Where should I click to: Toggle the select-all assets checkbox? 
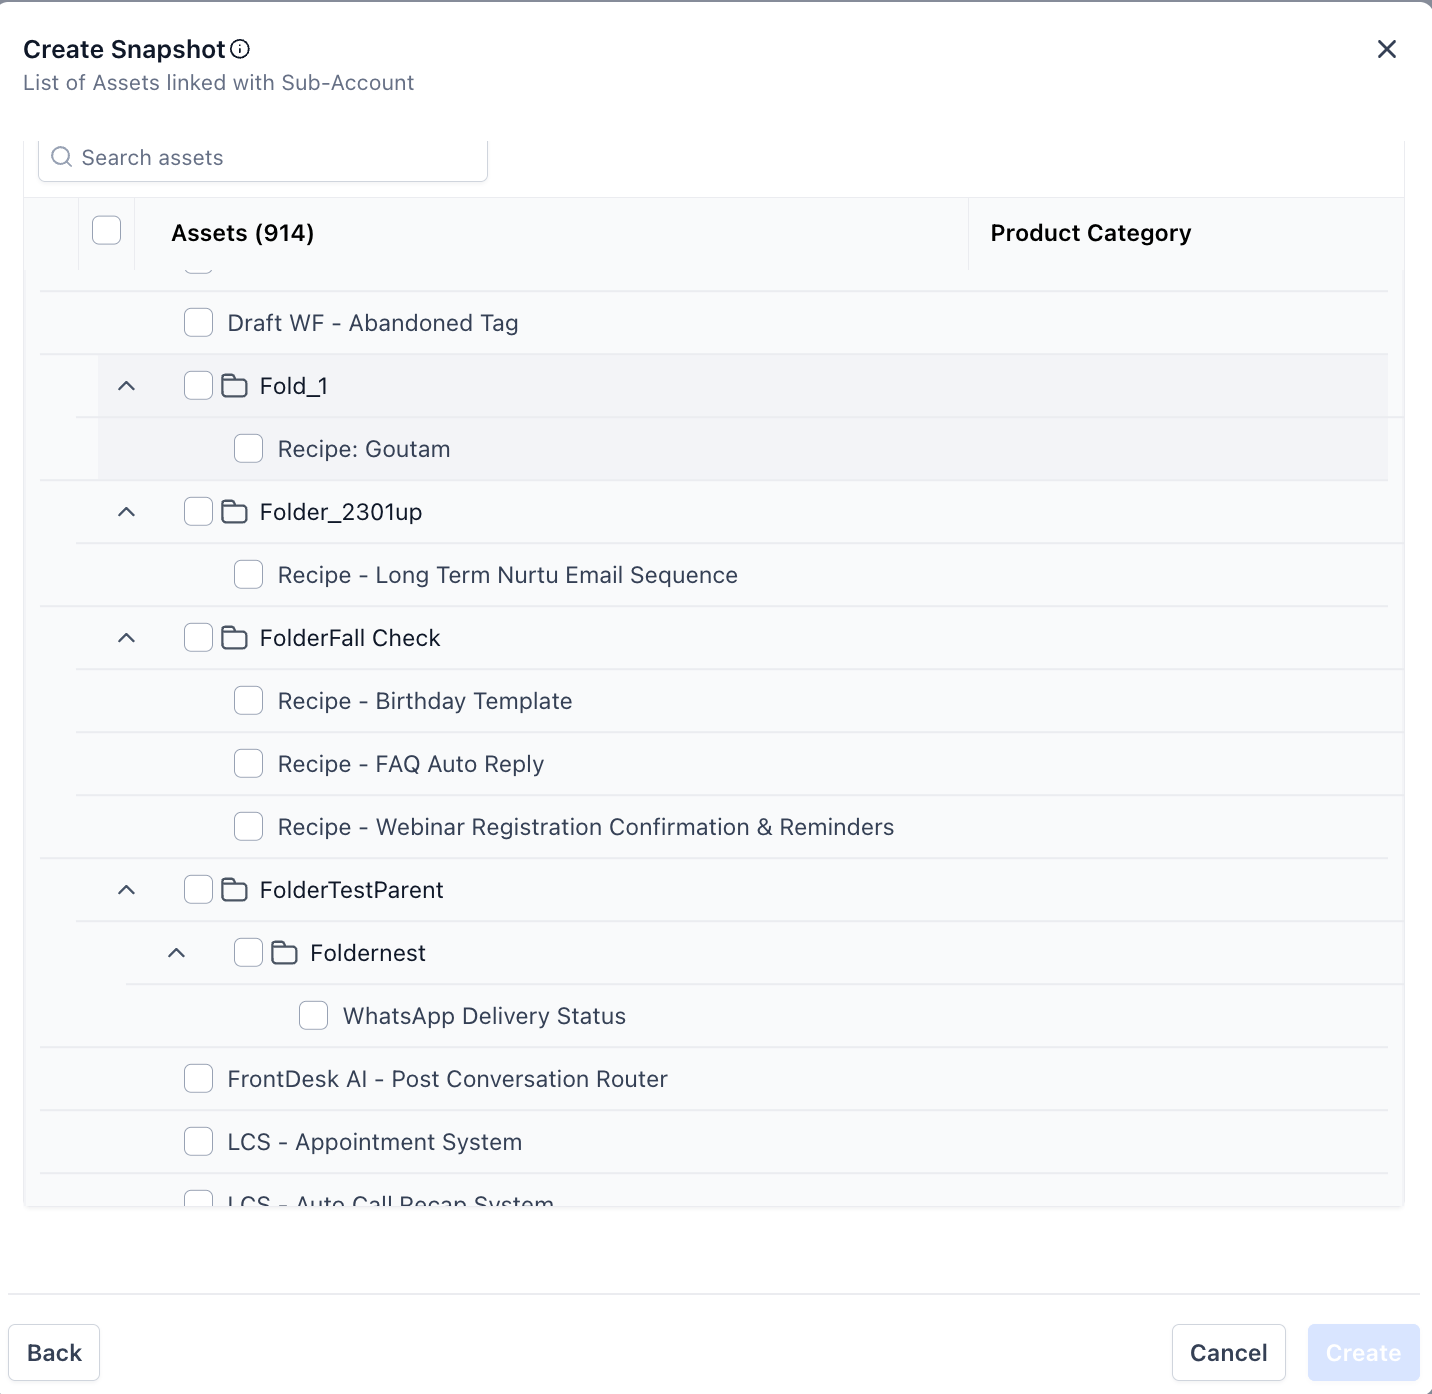tap(106, 230)
